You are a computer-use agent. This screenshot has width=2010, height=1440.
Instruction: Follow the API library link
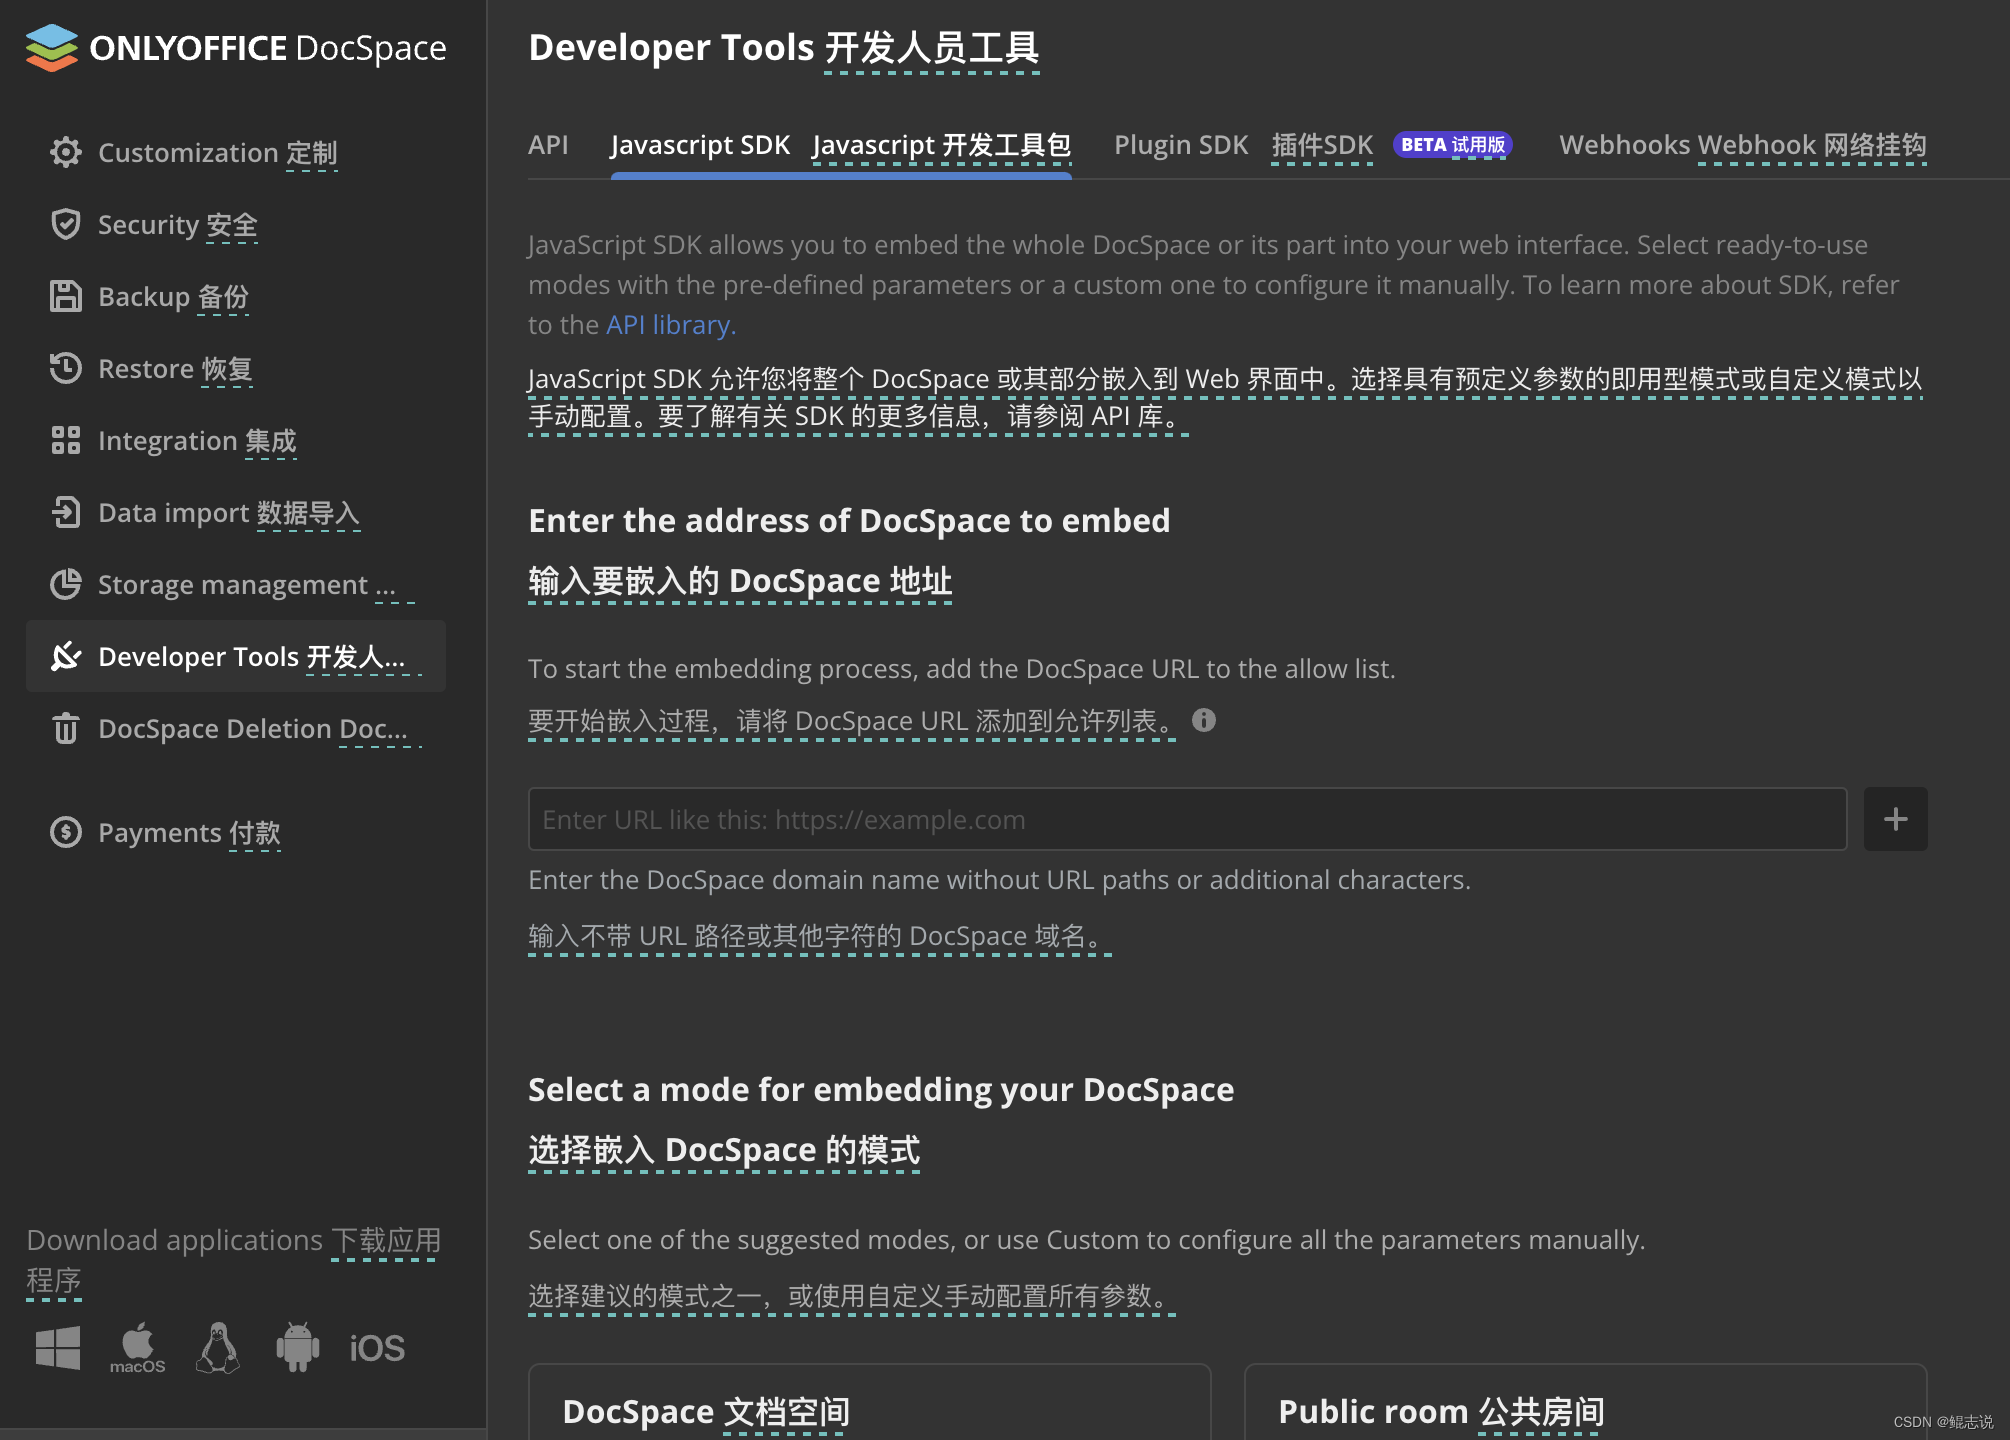[670, 325]
